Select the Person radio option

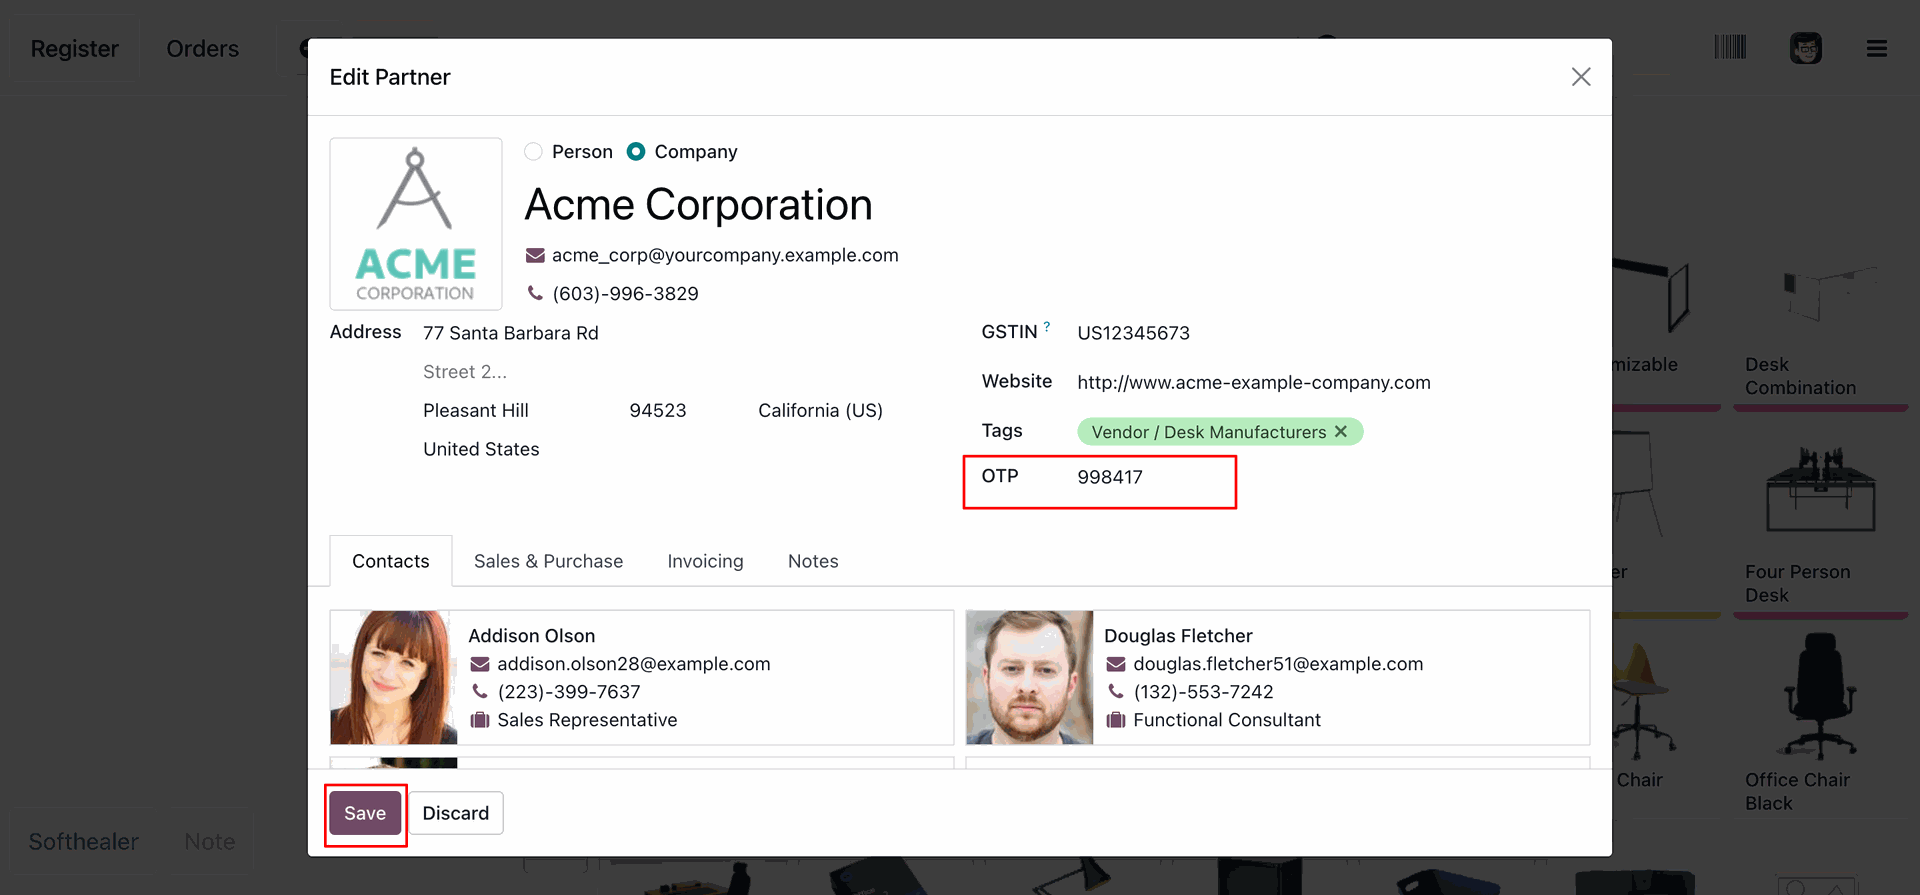pos(534,152)
